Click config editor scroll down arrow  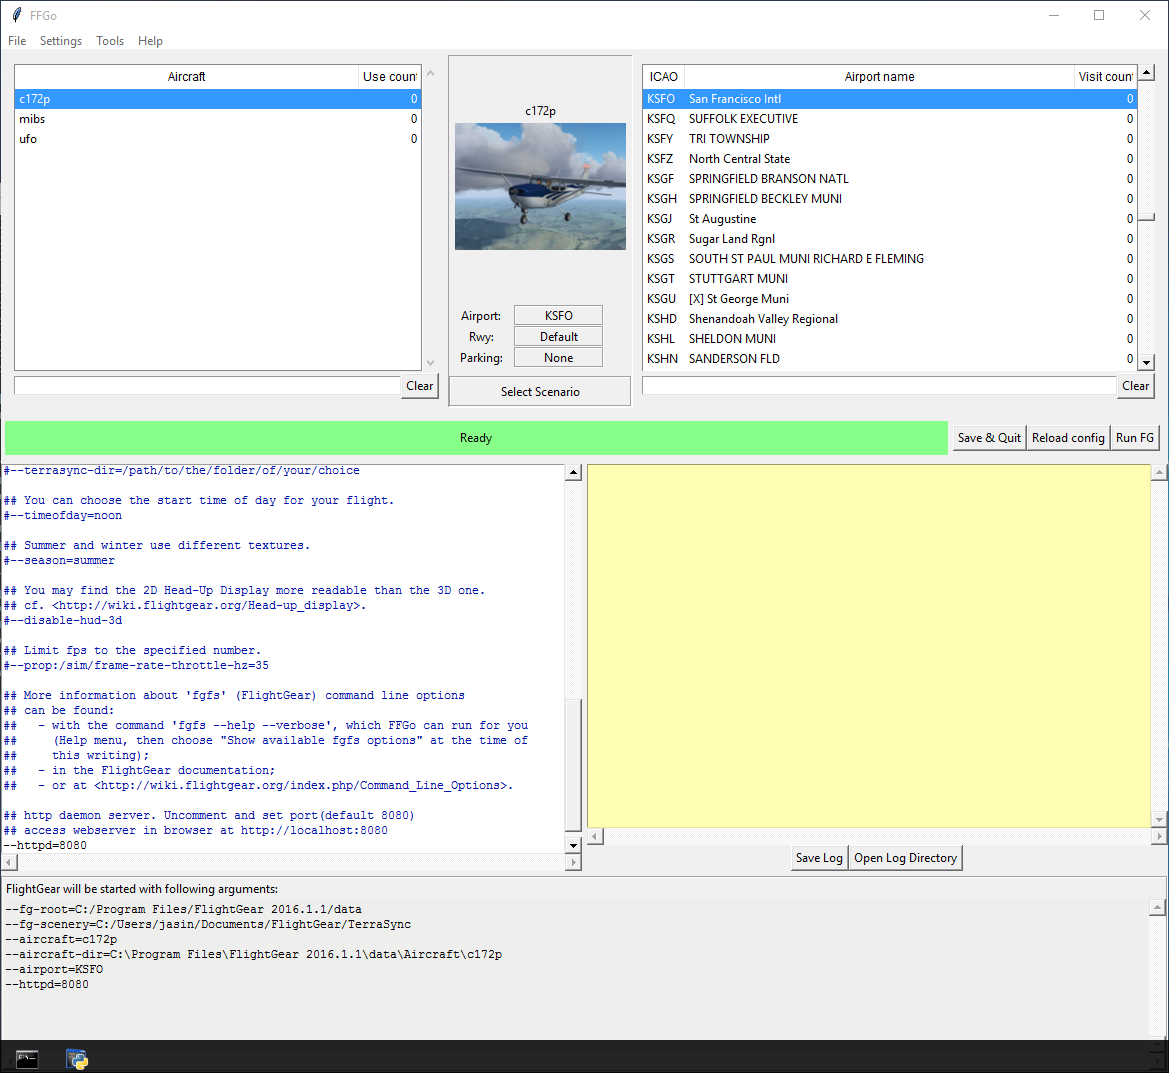(x=573, y=845)
